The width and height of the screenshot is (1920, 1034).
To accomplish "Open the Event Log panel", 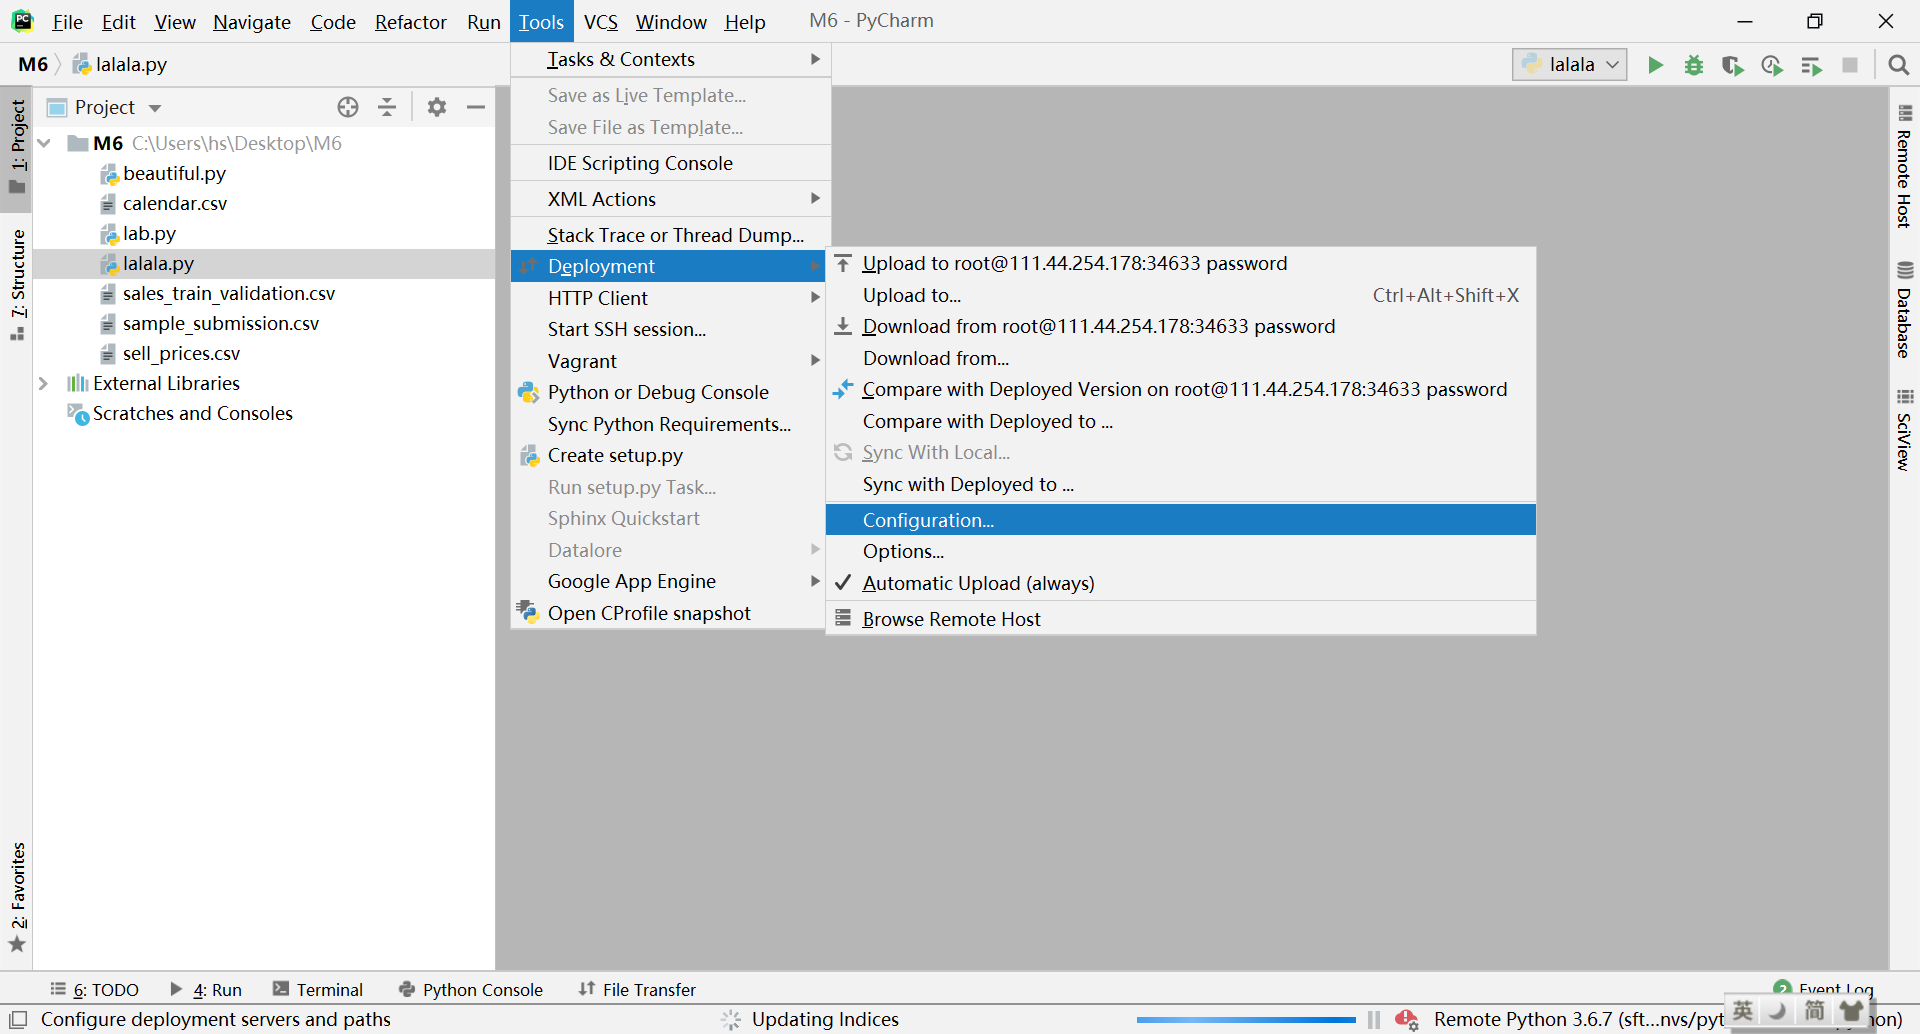I will coord(1823,989).
